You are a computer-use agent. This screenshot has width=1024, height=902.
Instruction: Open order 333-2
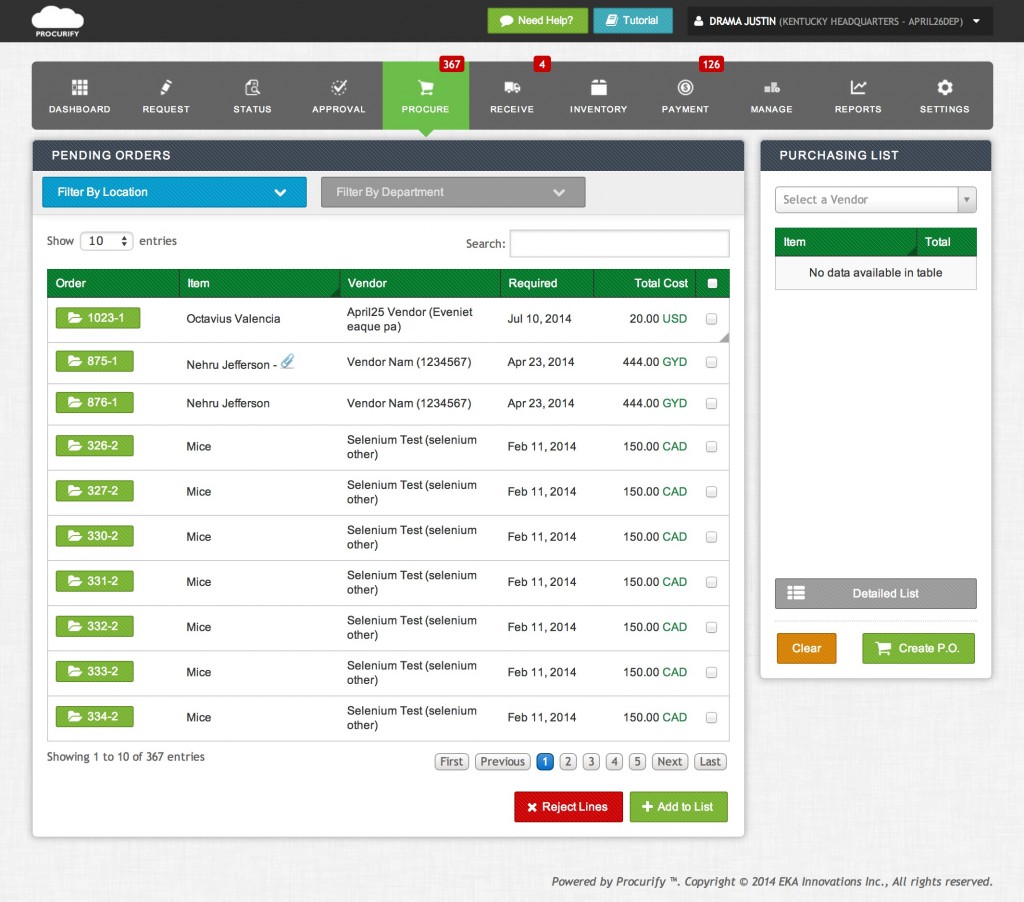pos(95,671)
